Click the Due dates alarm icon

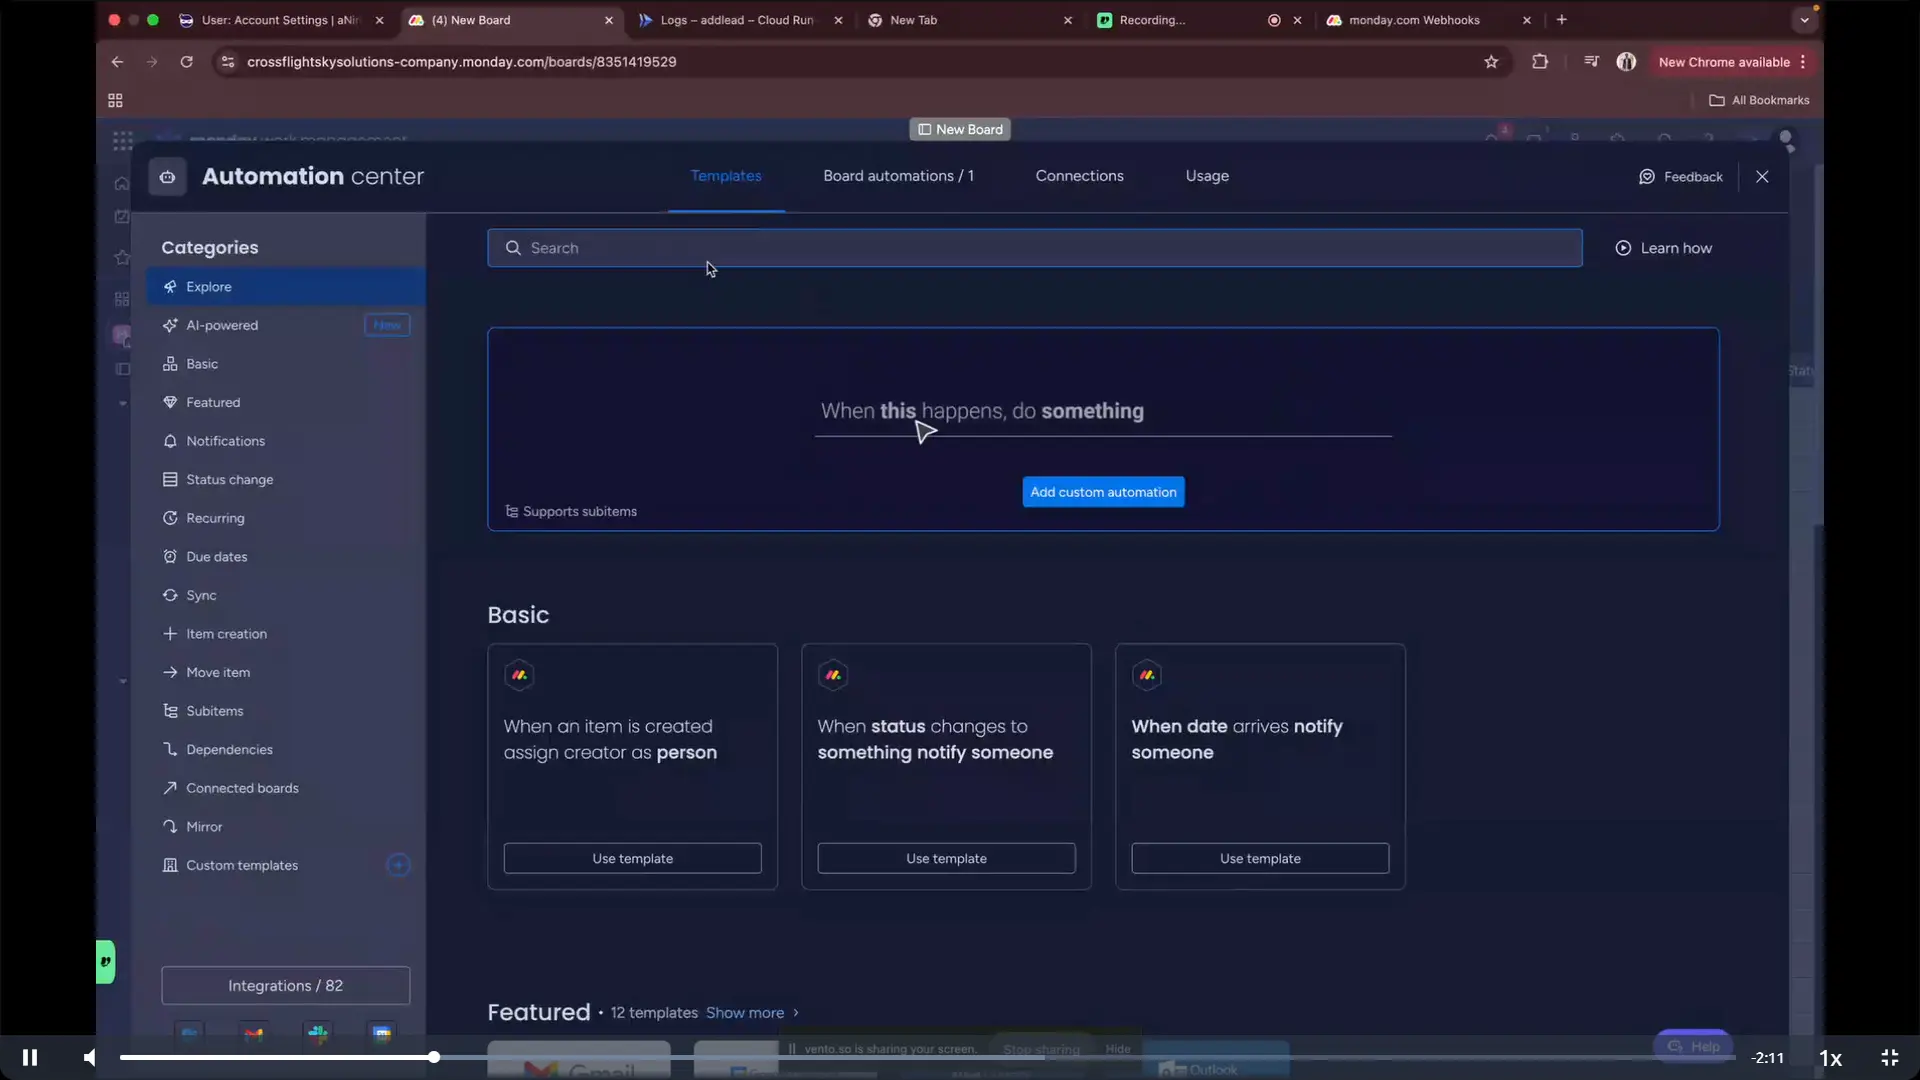click(x=170, y=557)
